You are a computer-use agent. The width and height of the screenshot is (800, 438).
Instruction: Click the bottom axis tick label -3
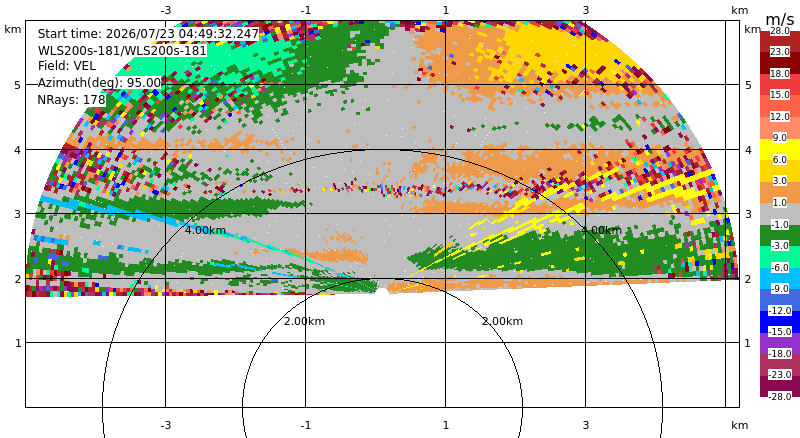click(x=165, y=425)
